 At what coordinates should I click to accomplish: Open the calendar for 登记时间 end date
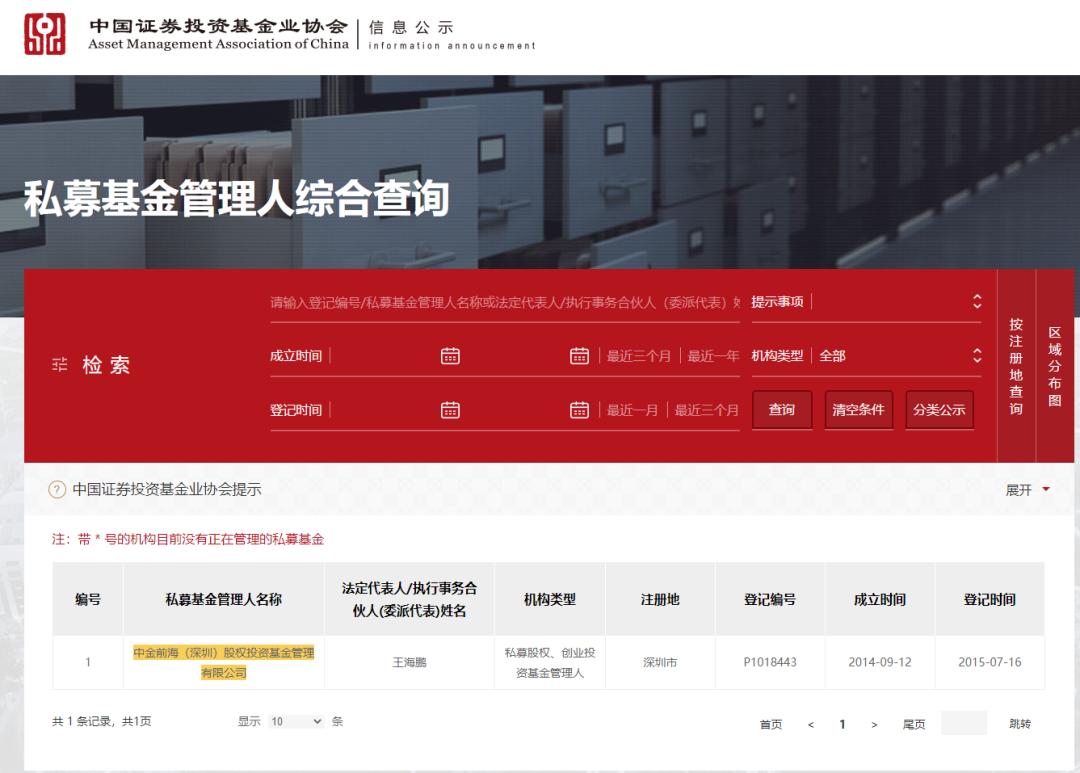(578, 409)
